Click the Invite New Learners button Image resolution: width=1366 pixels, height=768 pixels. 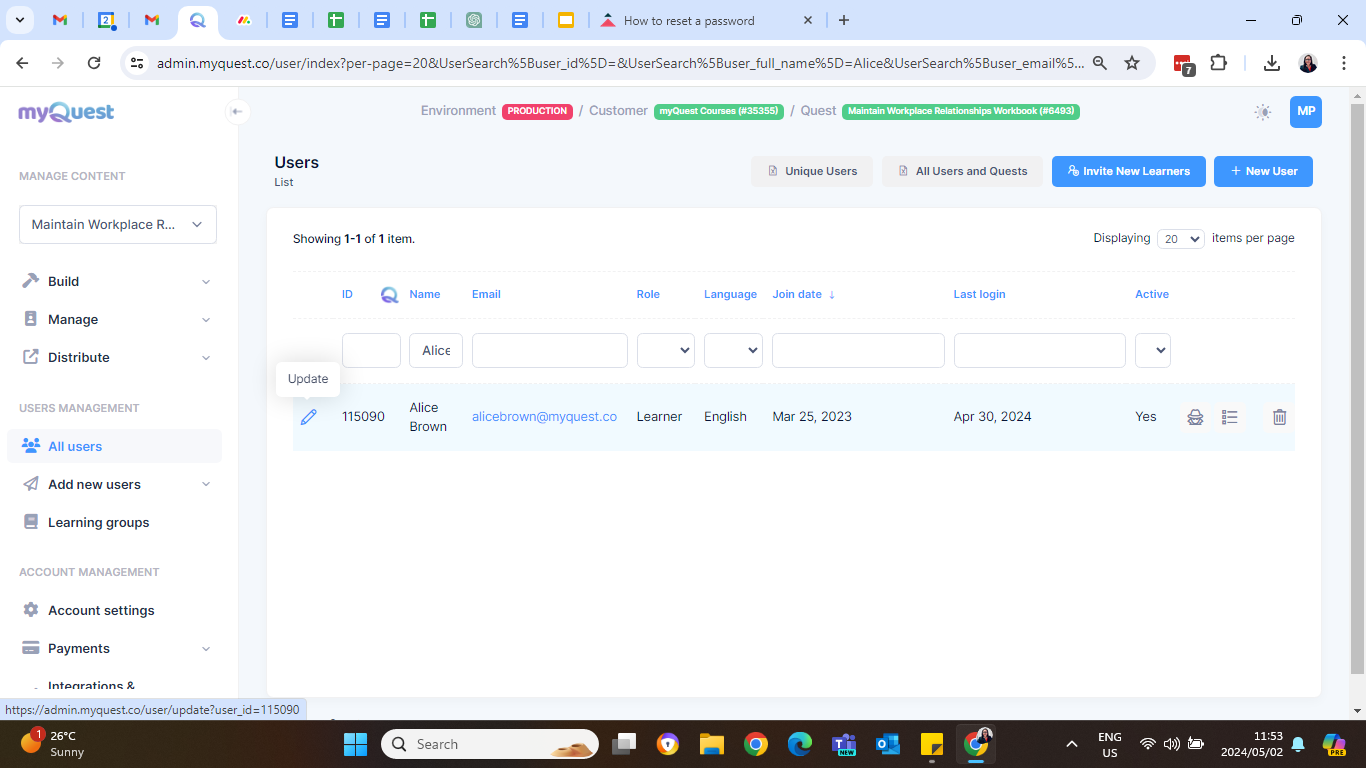tap(1128, 171)
